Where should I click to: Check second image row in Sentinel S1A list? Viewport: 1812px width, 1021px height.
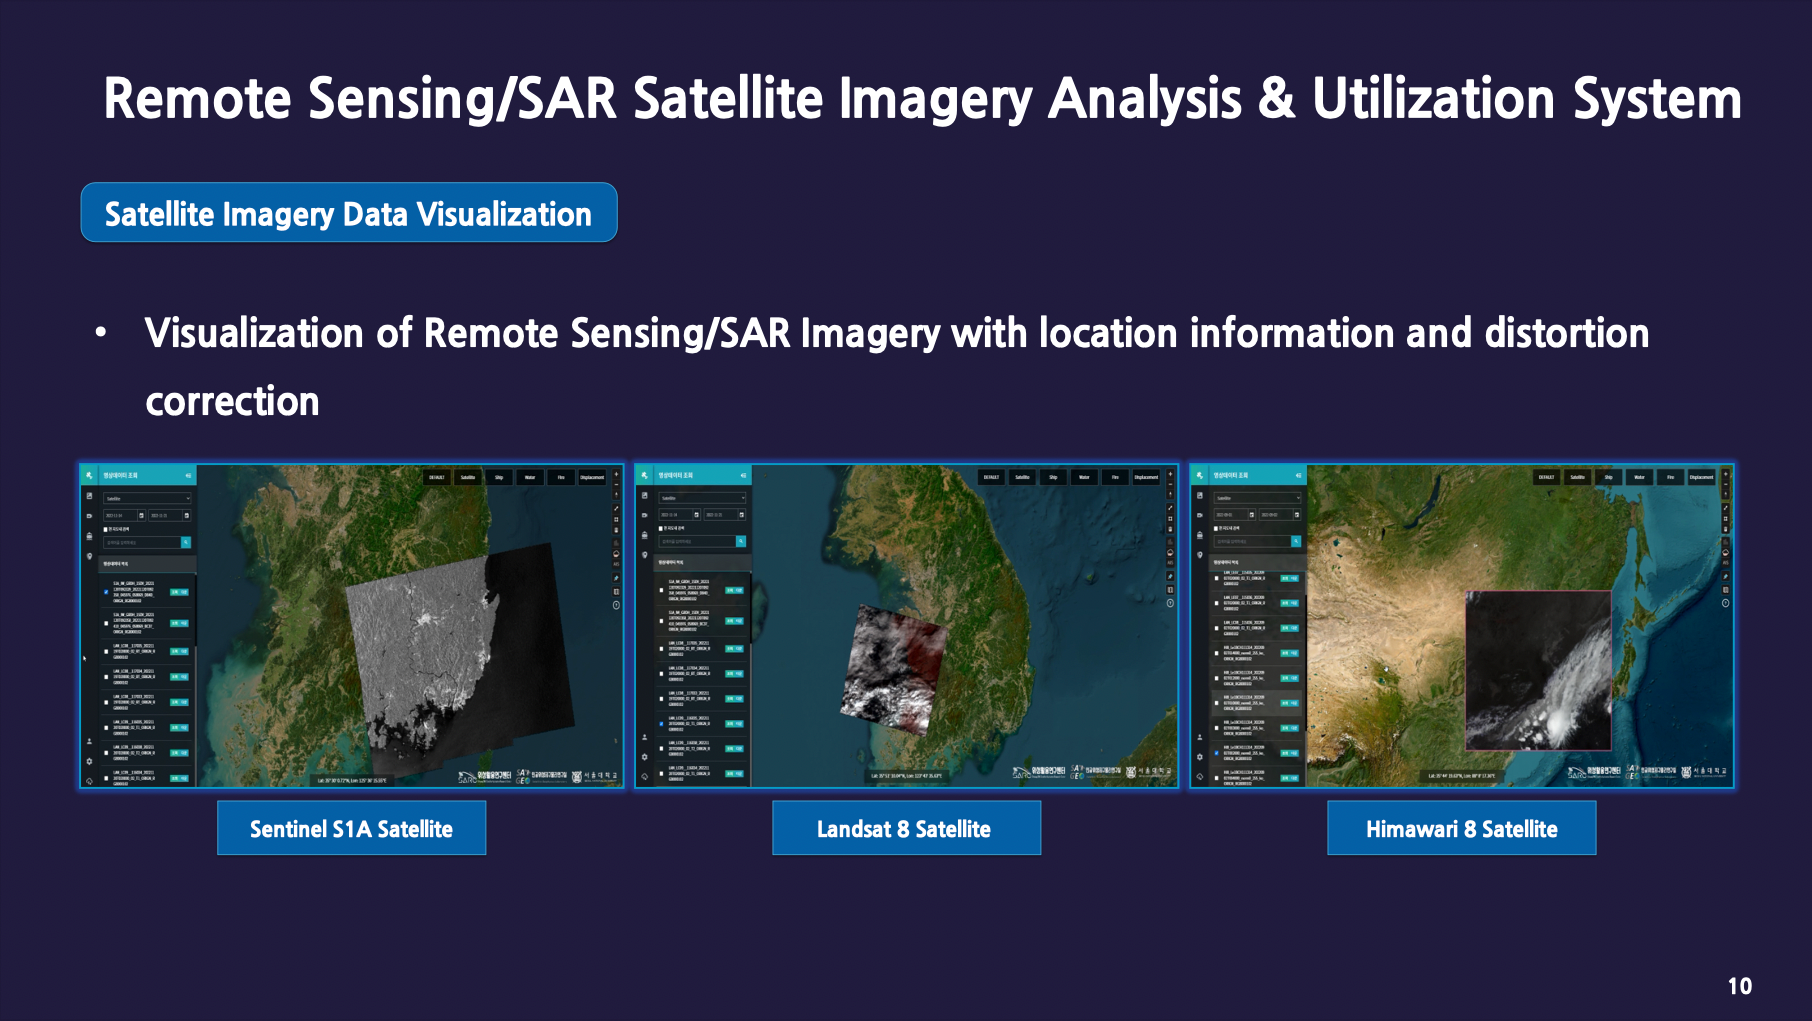[106, 623]
